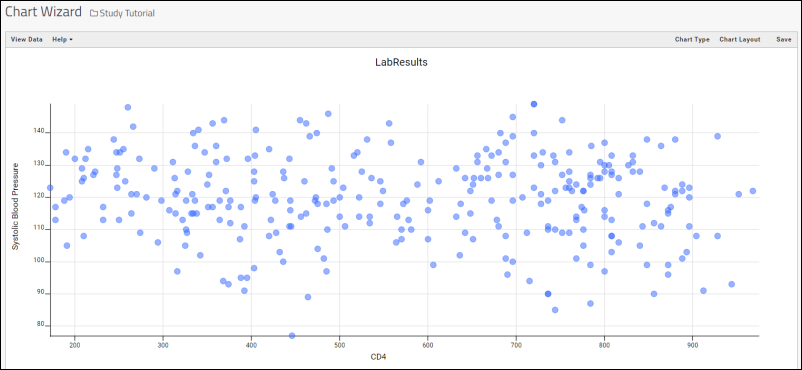Select the rightmost data point on the chart
This screenshot has width=802, height=370.
point(753,191)
